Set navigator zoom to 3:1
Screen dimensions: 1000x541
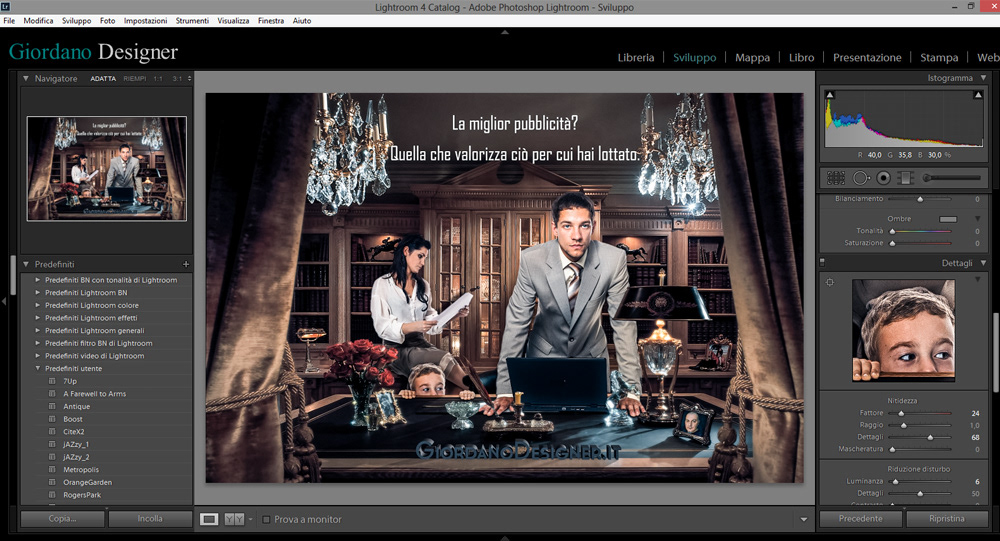tap(177, 78)
